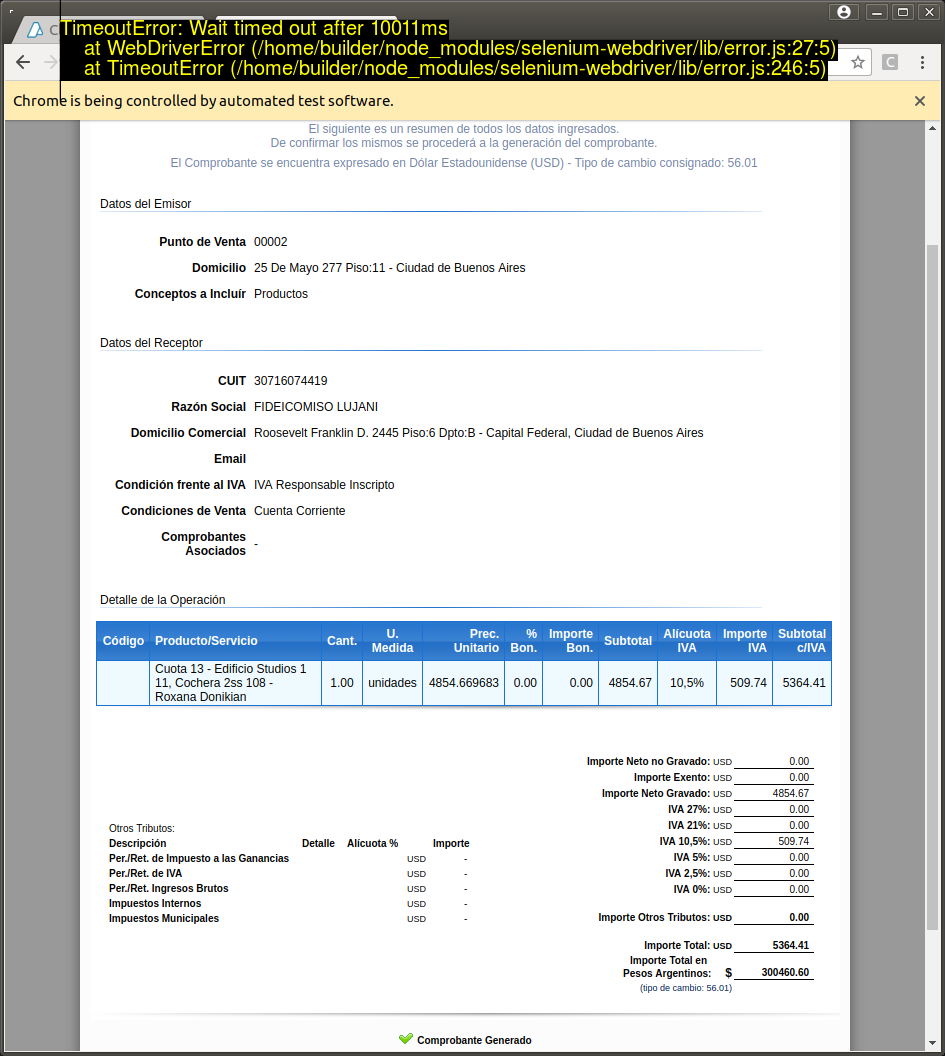
Task: Click the "Código" column header
Action: (123, 641)
